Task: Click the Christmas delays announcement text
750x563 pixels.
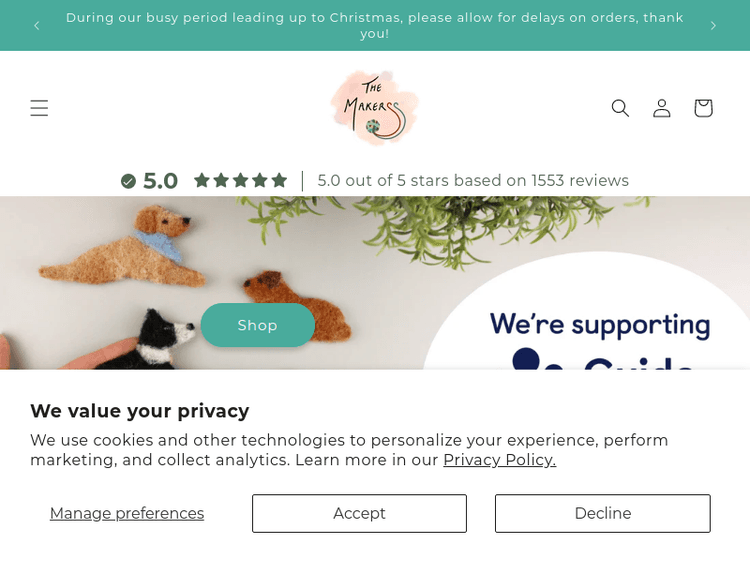Action: pos(375,25)
